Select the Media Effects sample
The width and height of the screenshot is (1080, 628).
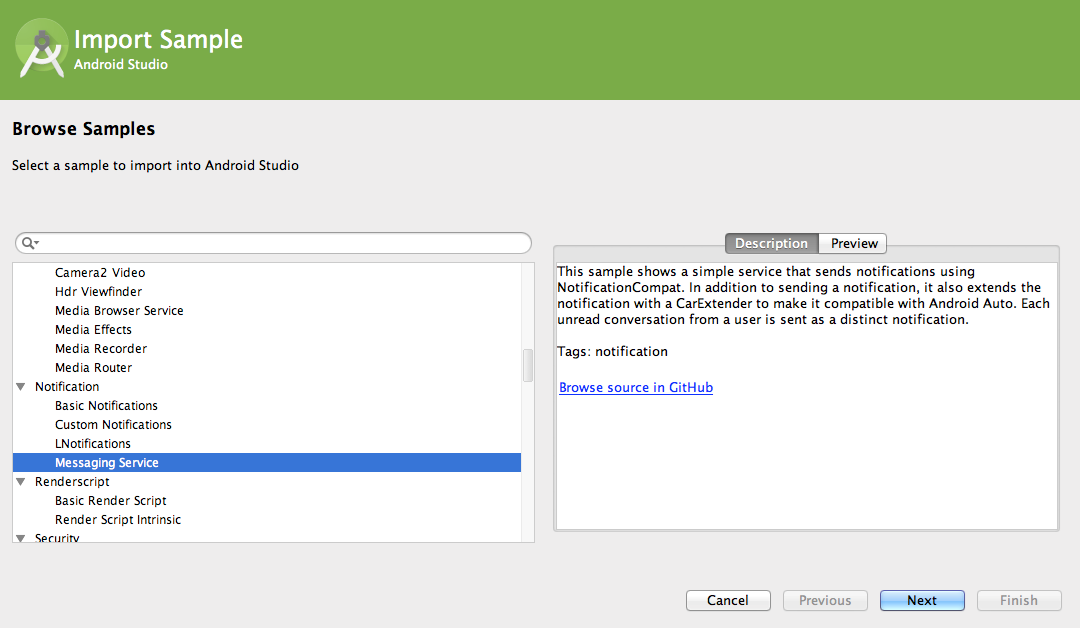(x=93, y=330)
